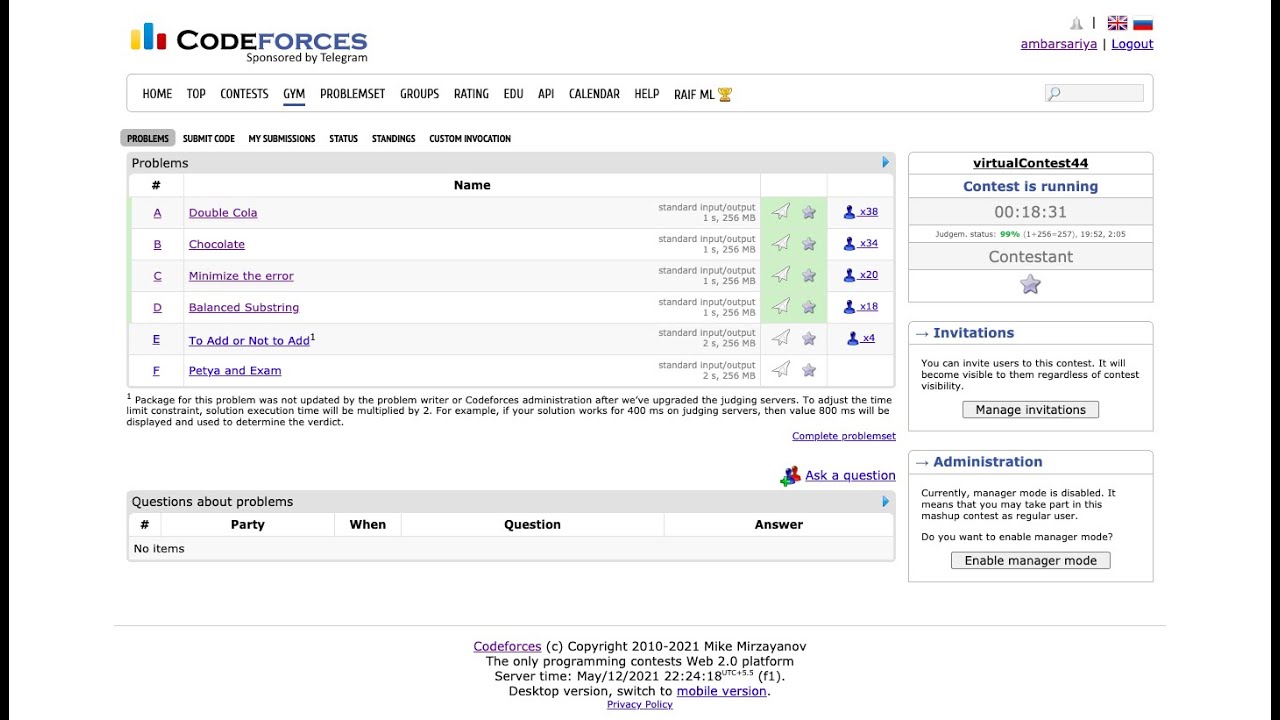Image resolution: width=1280 pixels, height=720 pixels.
Task: Click the Ask a question link
Action: click(x=850, y=475)
